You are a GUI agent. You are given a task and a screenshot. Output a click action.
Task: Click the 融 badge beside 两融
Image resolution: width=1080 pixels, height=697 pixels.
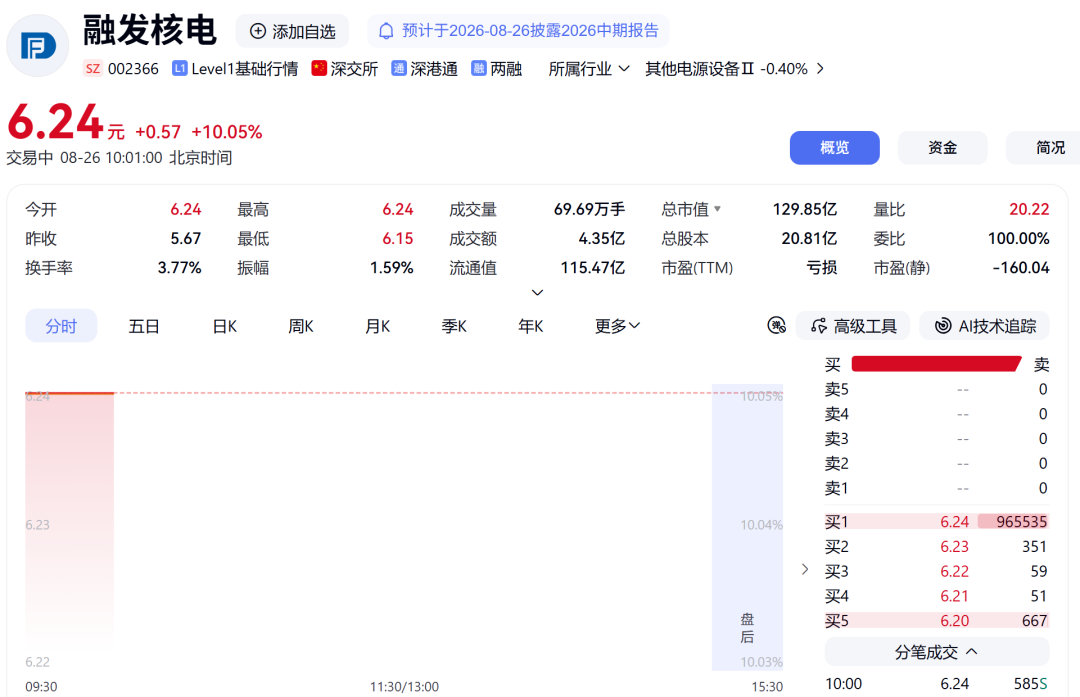pos(479,68)
